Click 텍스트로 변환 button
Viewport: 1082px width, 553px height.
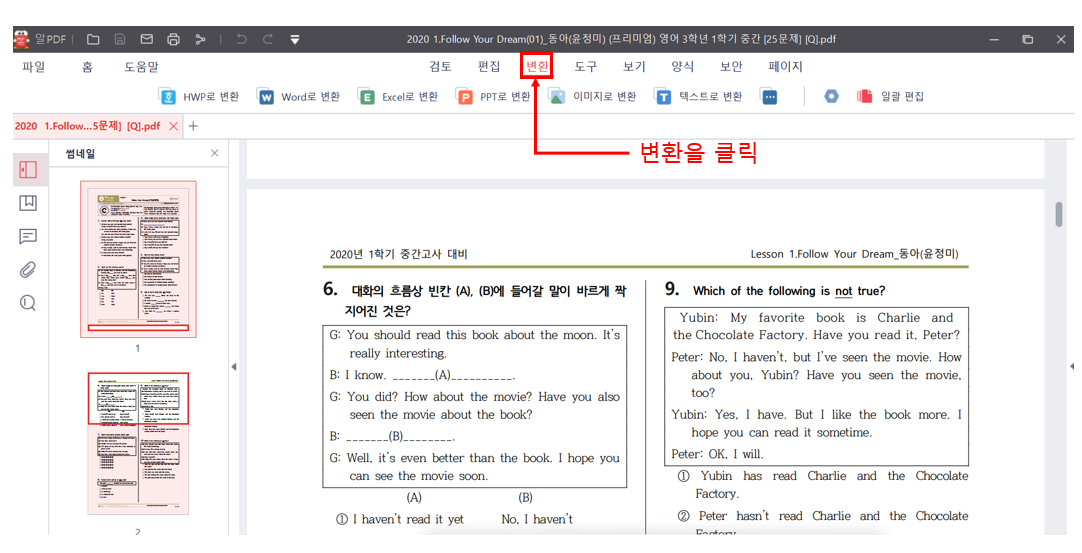(x=698, y=97)
